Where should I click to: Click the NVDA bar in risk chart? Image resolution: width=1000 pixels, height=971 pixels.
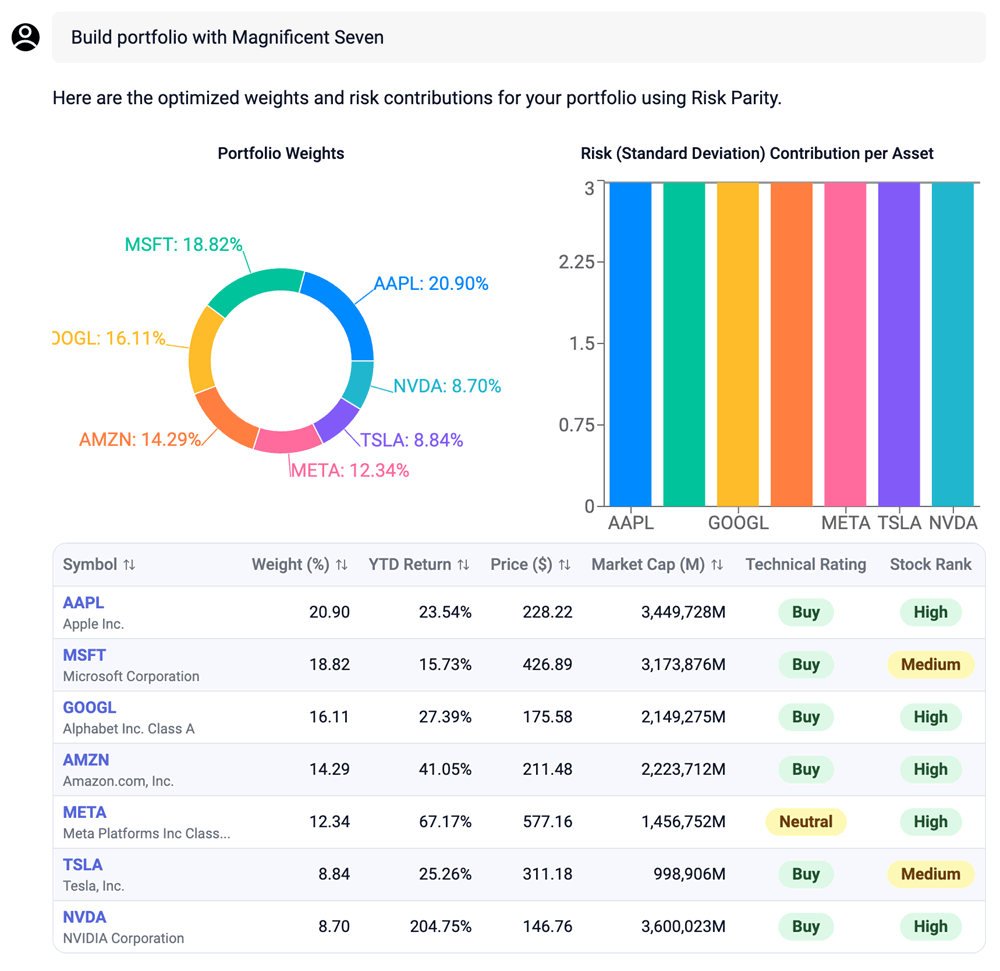pos(952,344)
